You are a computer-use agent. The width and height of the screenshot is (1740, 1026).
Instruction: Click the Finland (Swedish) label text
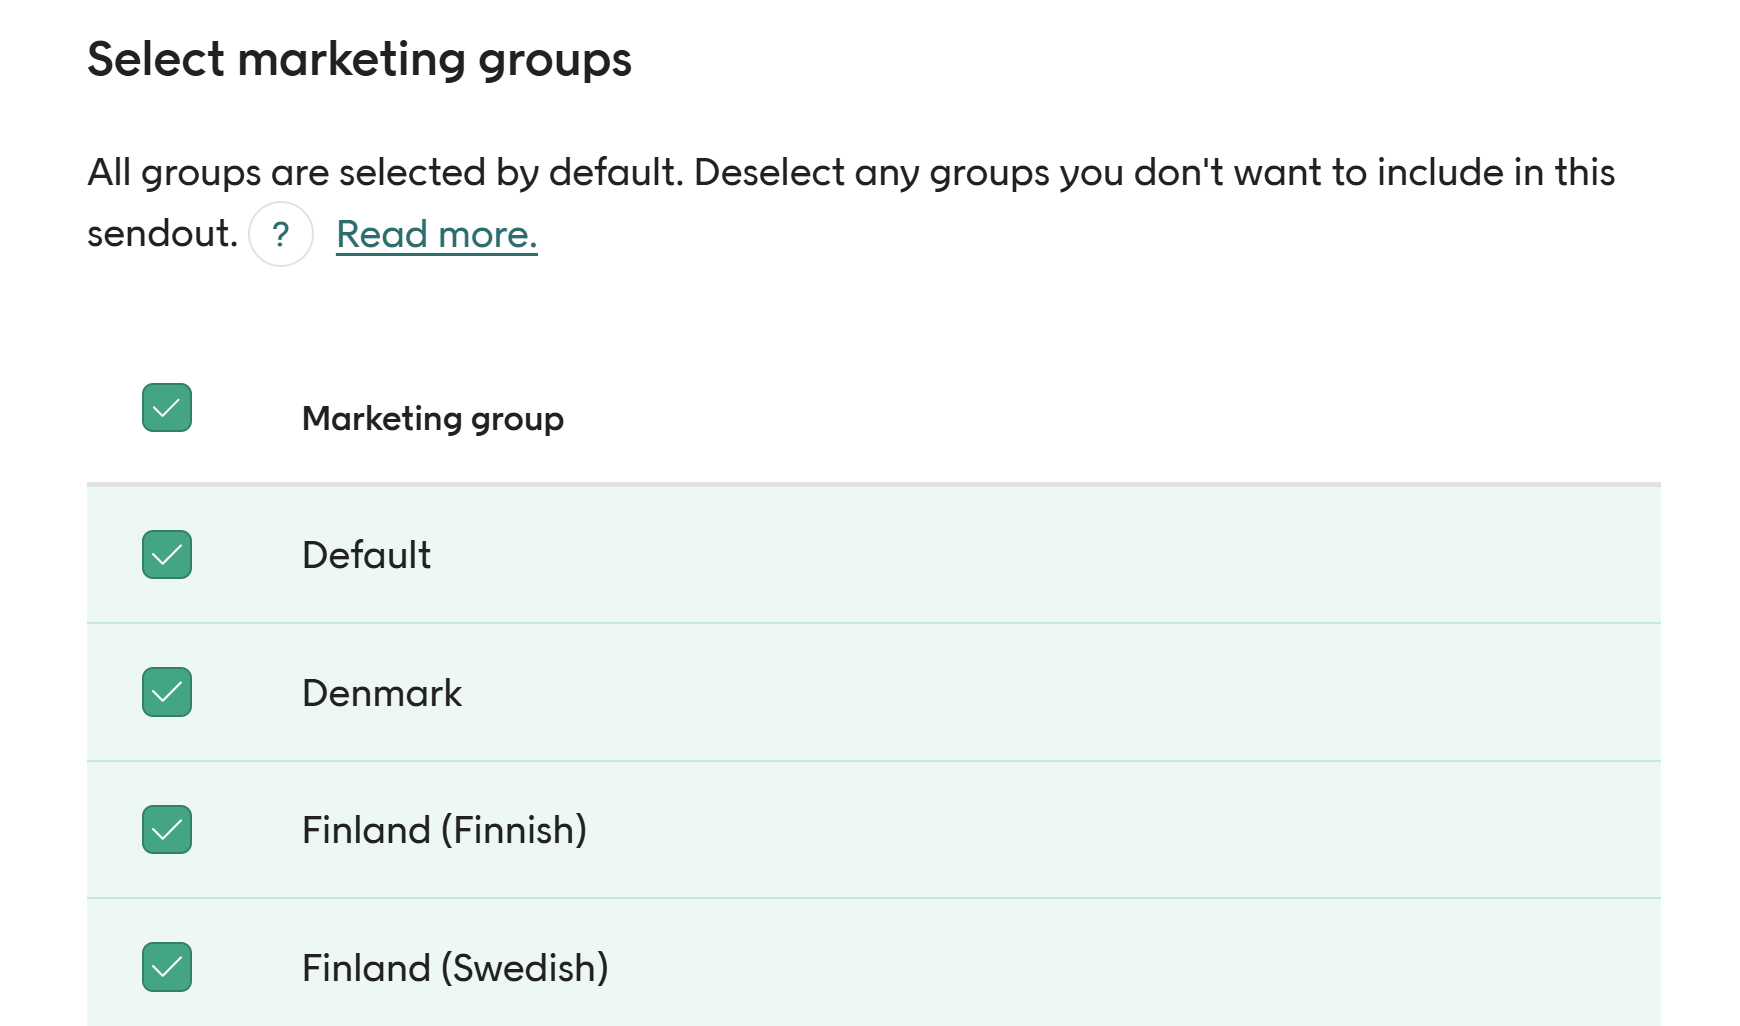click(456, 967)
